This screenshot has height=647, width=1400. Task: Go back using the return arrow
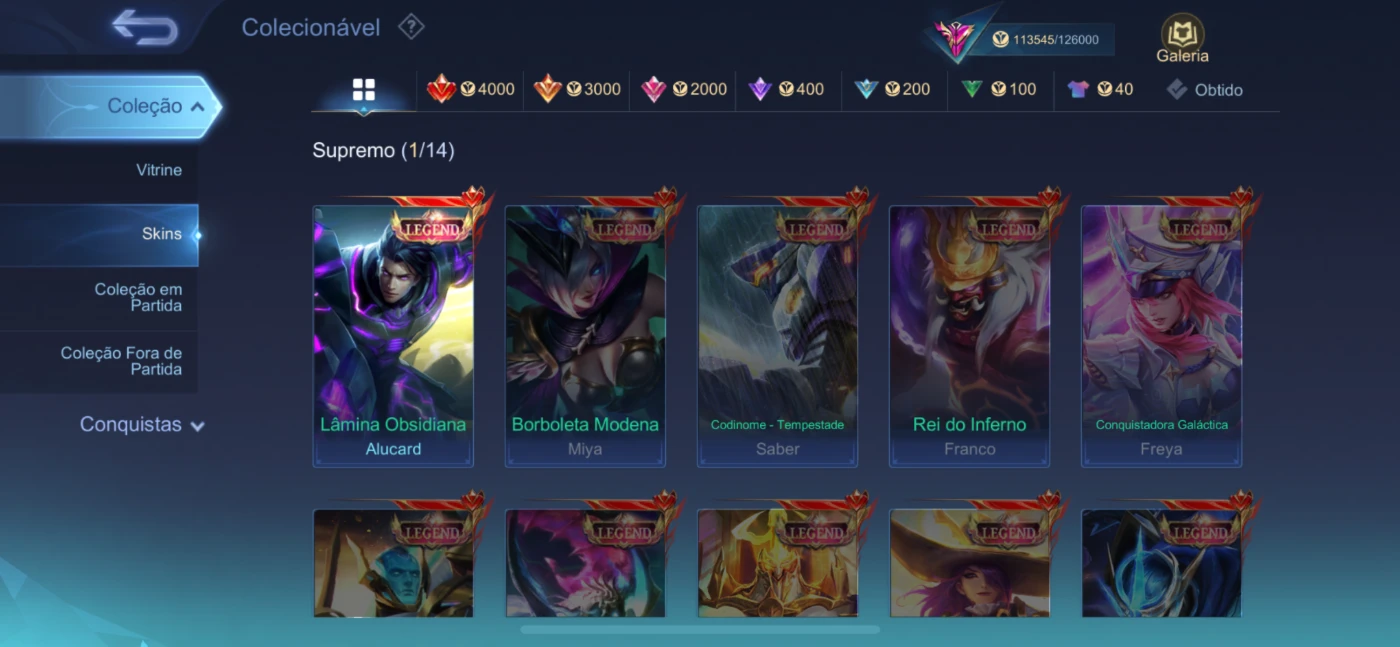145,27
